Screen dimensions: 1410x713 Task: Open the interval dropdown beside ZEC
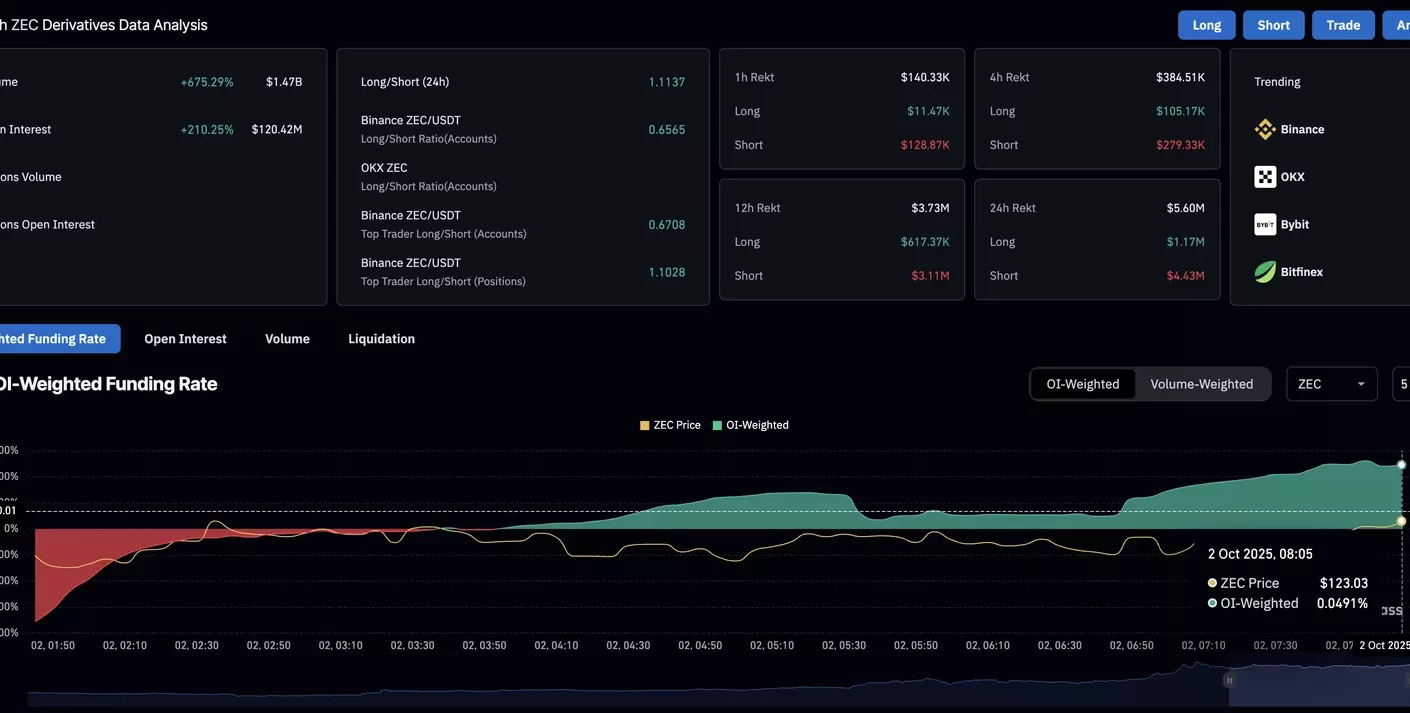click(x=1402, y=384)
